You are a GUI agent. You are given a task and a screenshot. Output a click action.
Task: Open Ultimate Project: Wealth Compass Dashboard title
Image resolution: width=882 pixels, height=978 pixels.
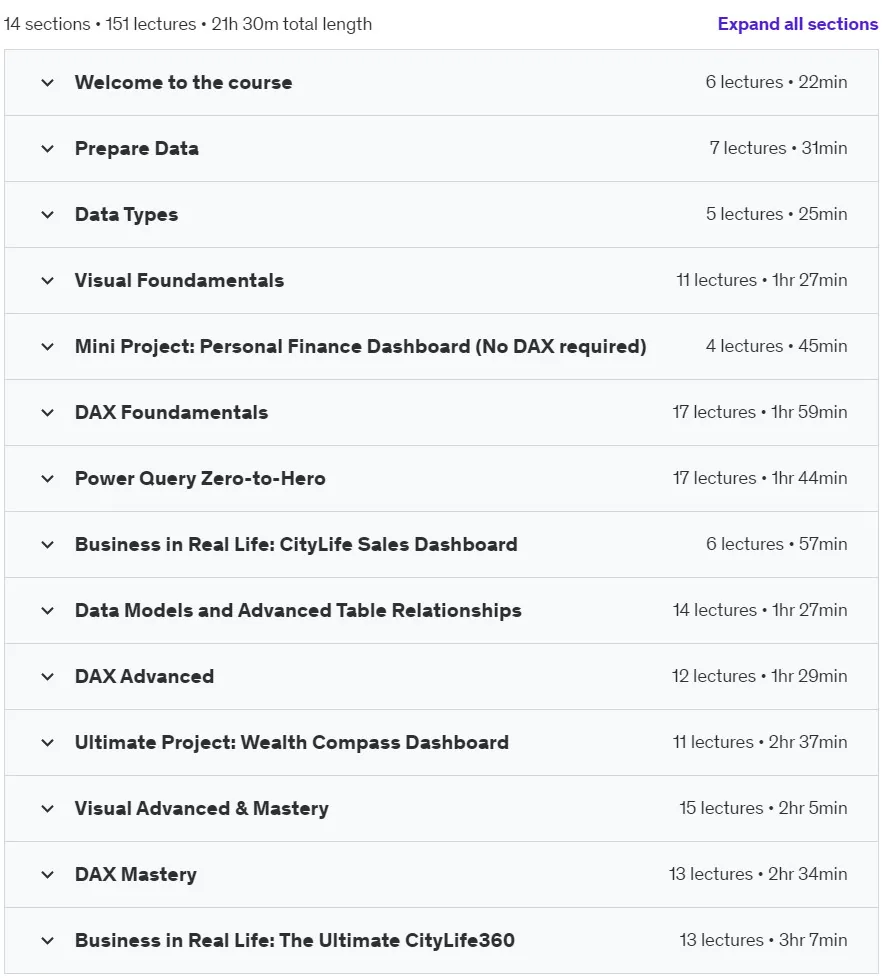(292, 742)
